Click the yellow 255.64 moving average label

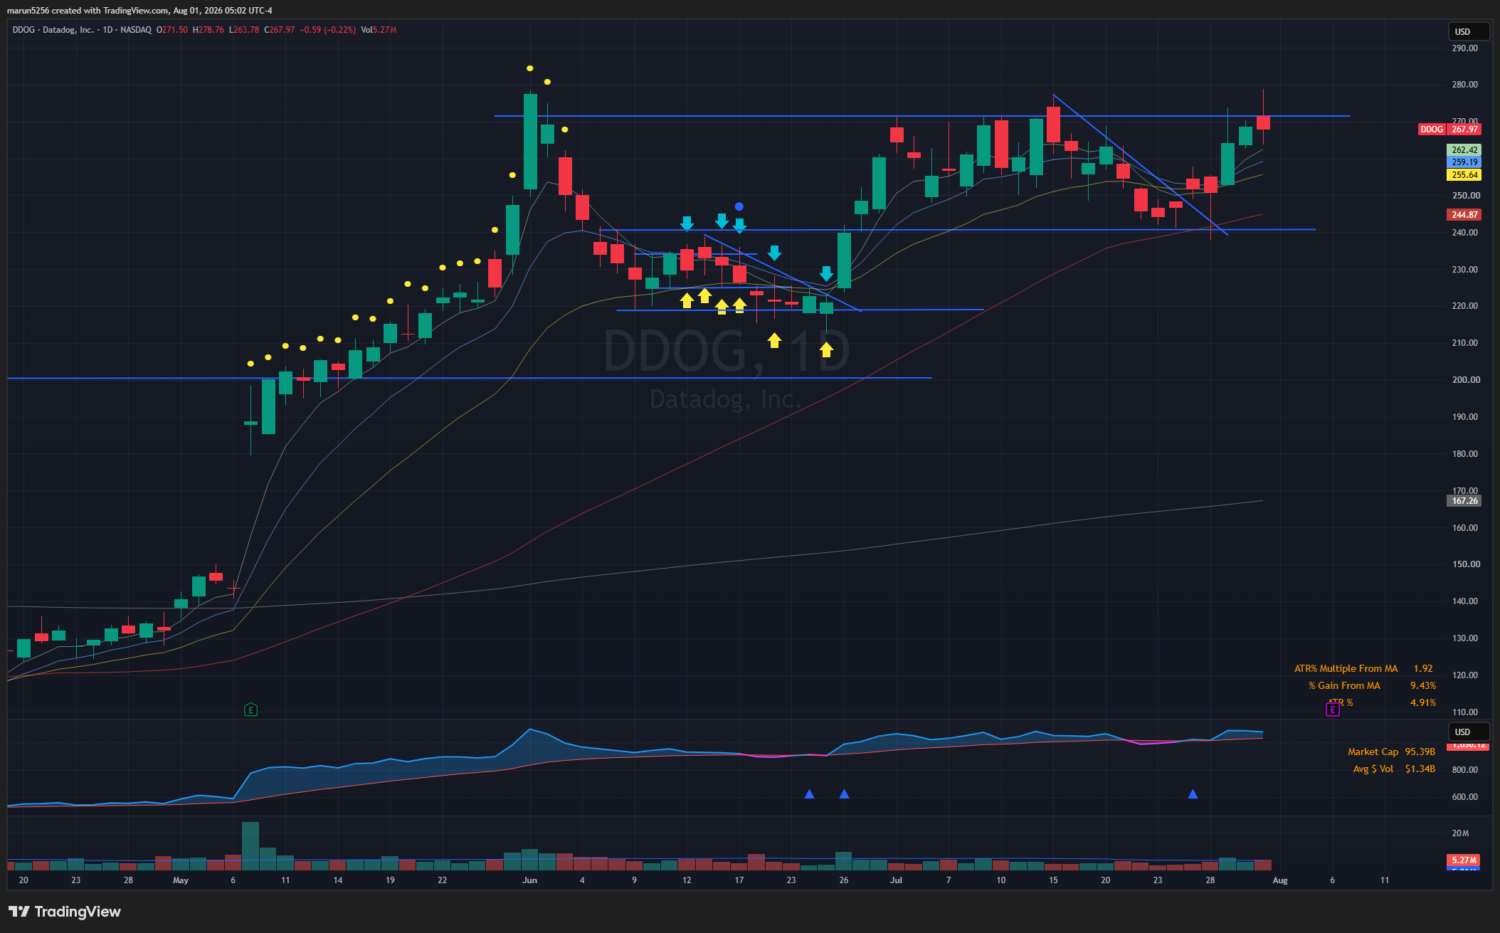(x=1464, y=175)
